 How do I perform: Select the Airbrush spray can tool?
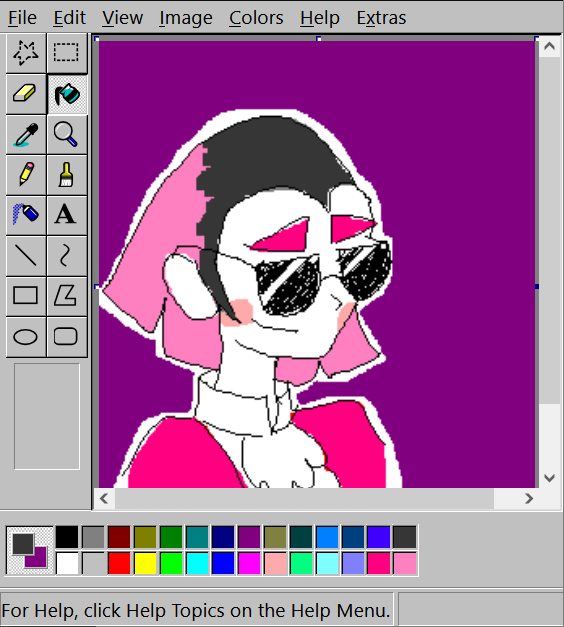click(26, 215)
